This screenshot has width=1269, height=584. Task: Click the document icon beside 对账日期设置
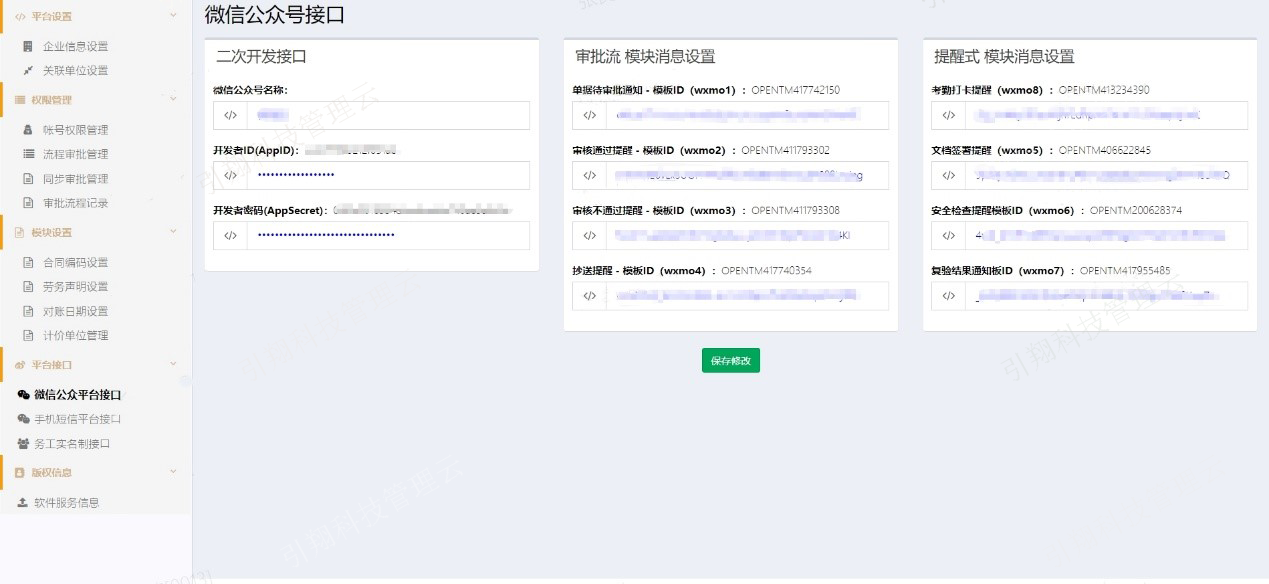[x=28, y=311]
